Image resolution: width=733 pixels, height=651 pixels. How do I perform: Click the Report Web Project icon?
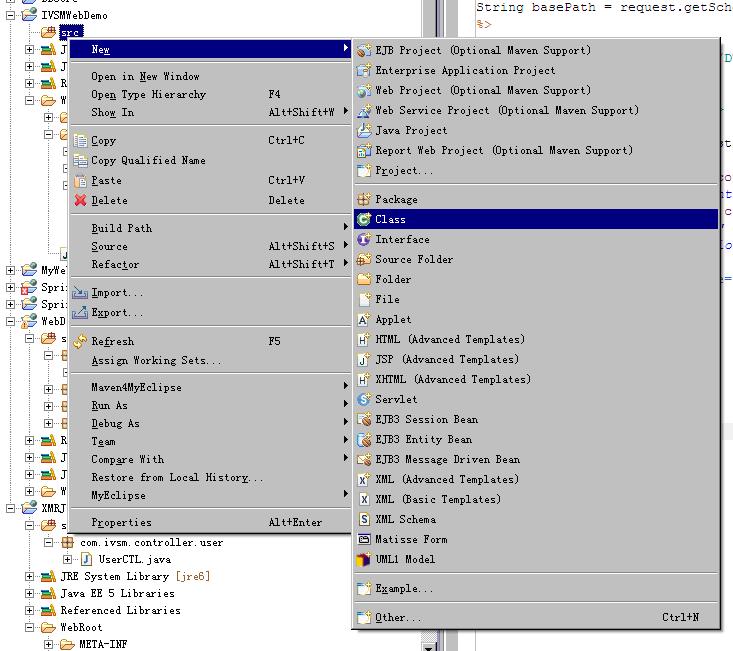[x=364, y=150]
